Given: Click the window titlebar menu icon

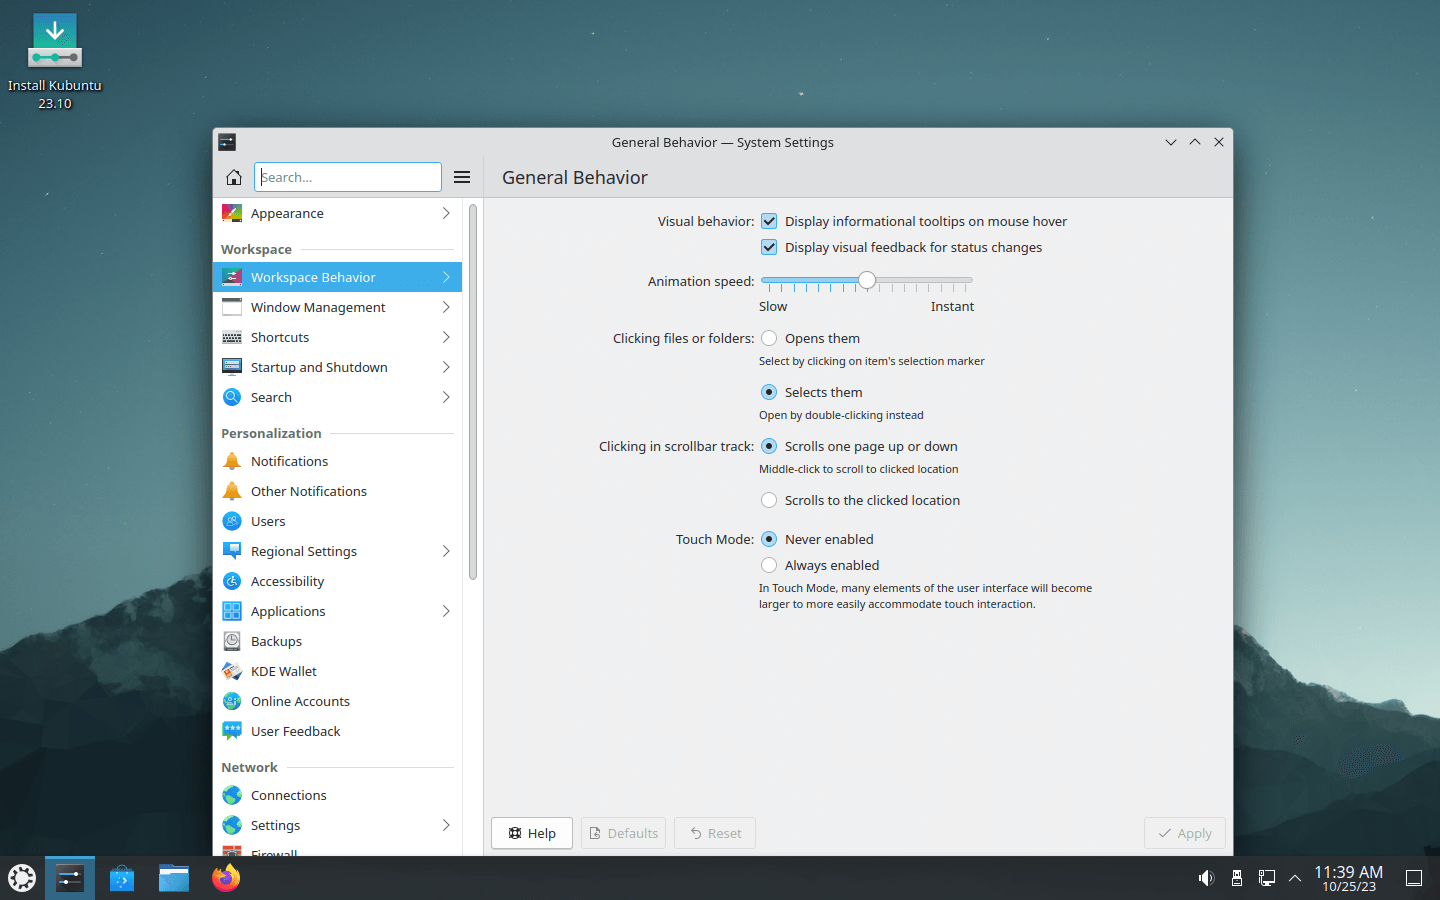Looking at the screenshot, I should (x=227, y=142).
